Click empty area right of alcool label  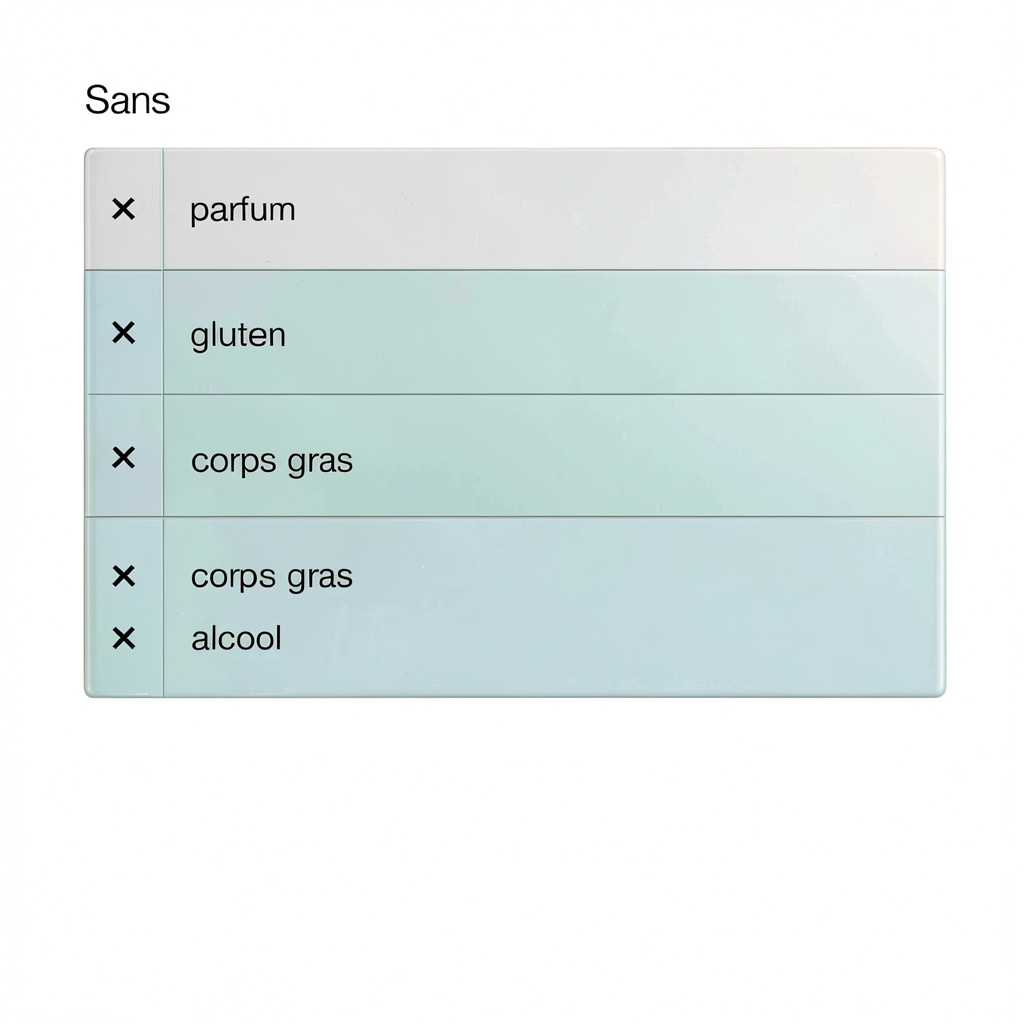coord(620,640)
